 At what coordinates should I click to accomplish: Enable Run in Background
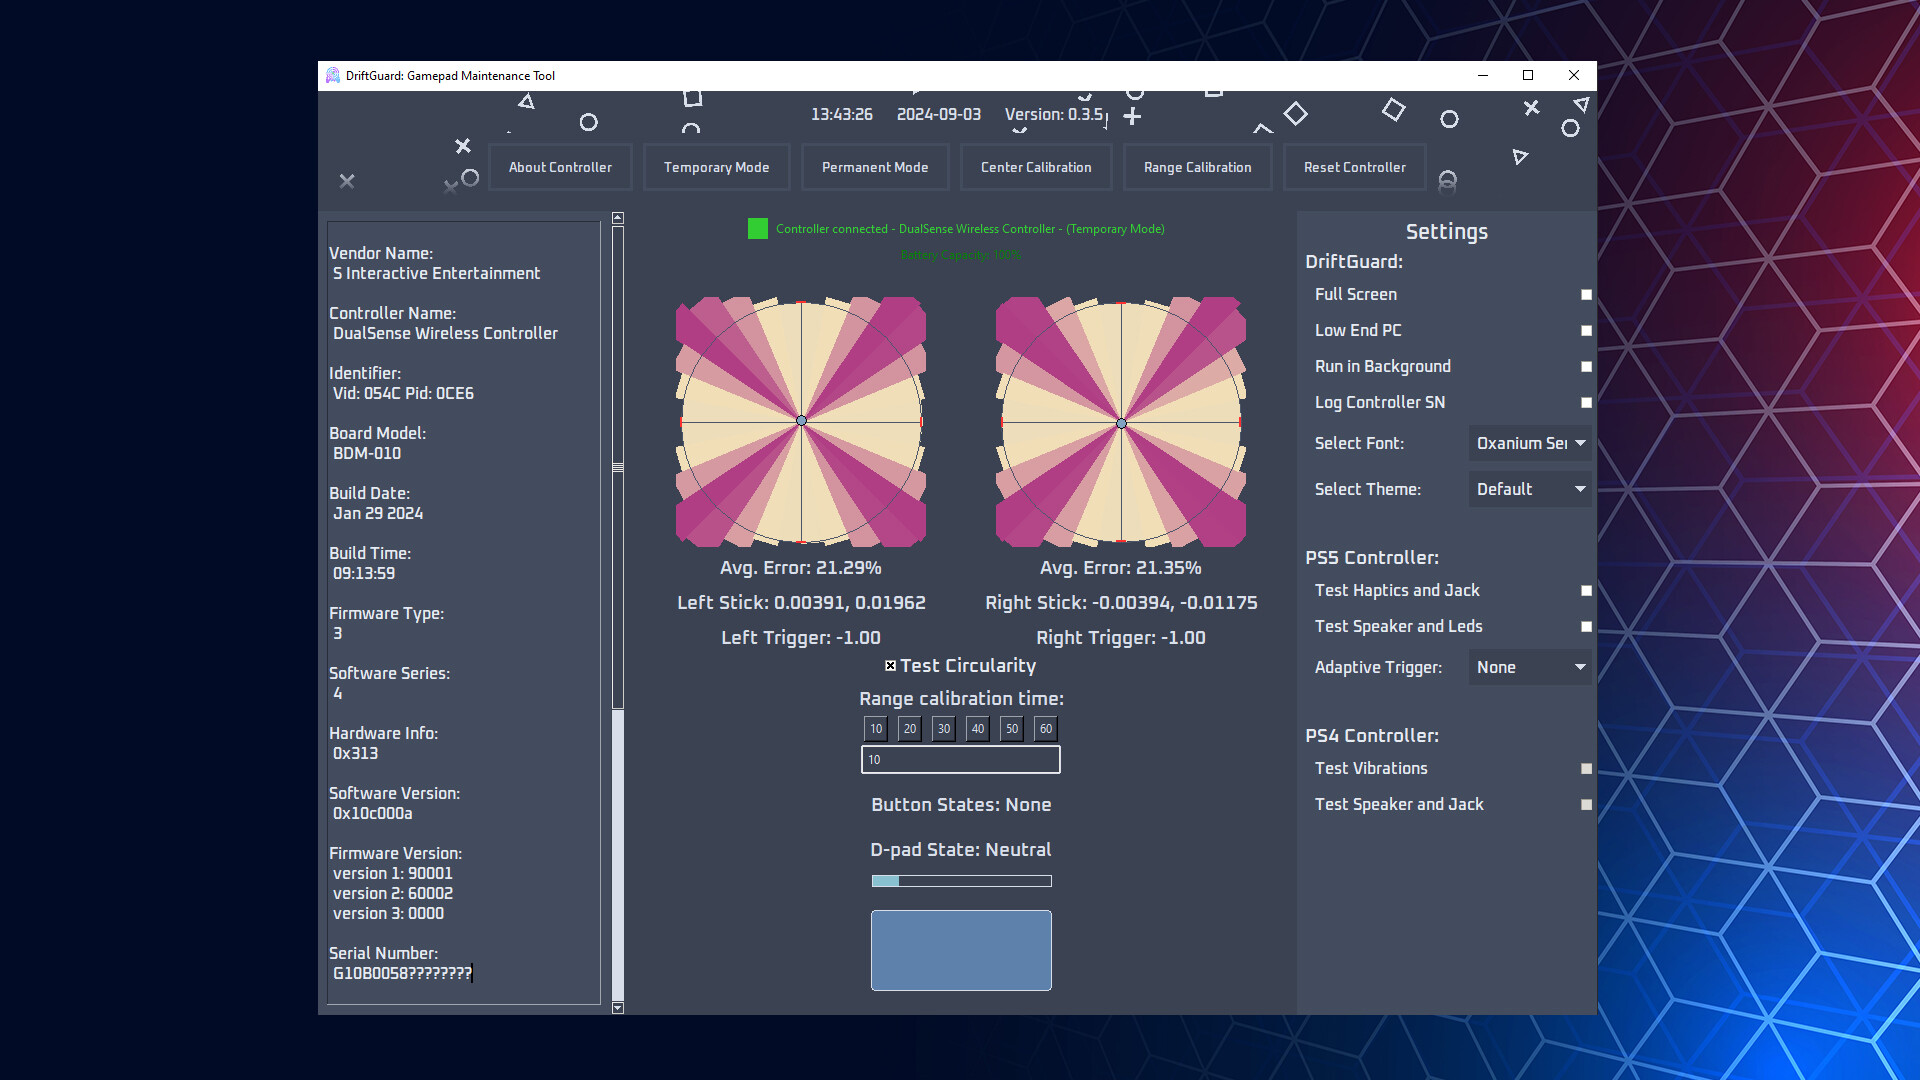[1586, 366]
